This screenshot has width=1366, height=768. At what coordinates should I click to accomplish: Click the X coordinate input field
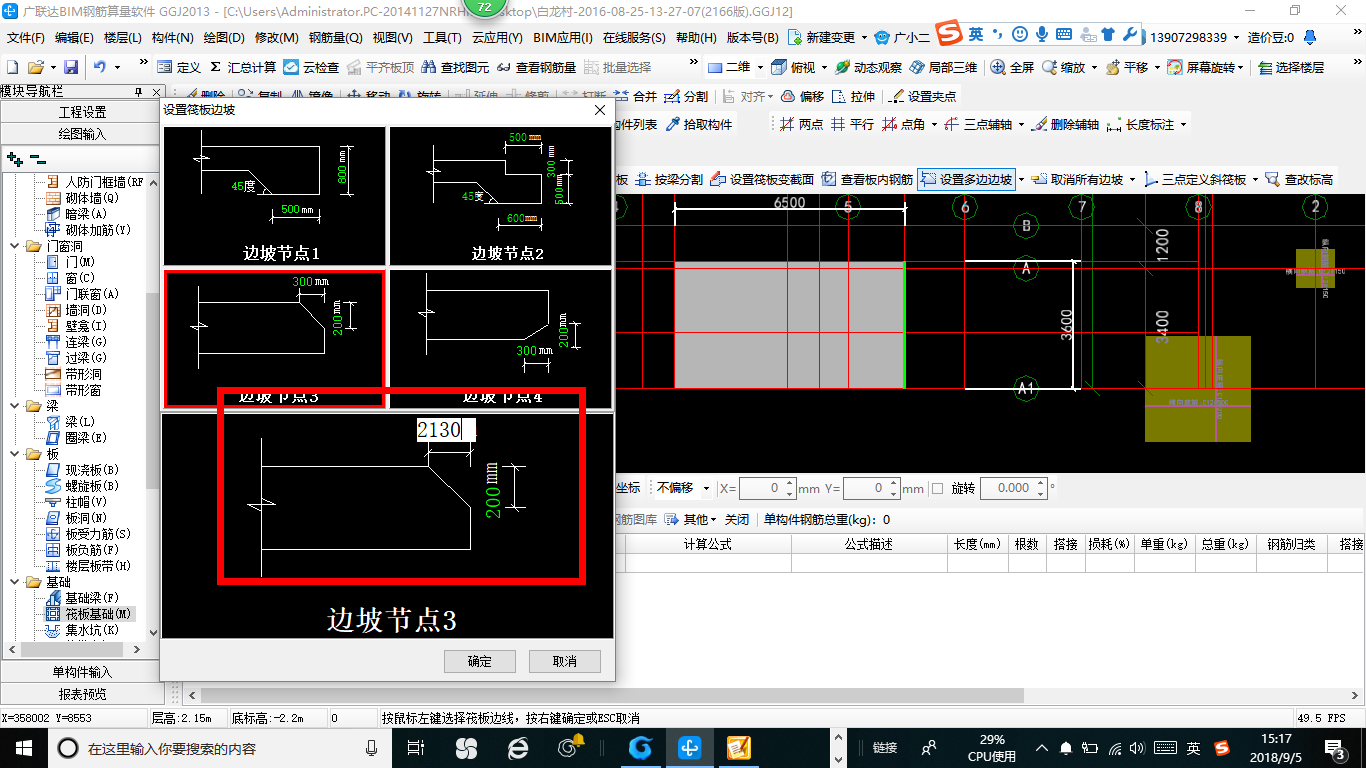768,489
